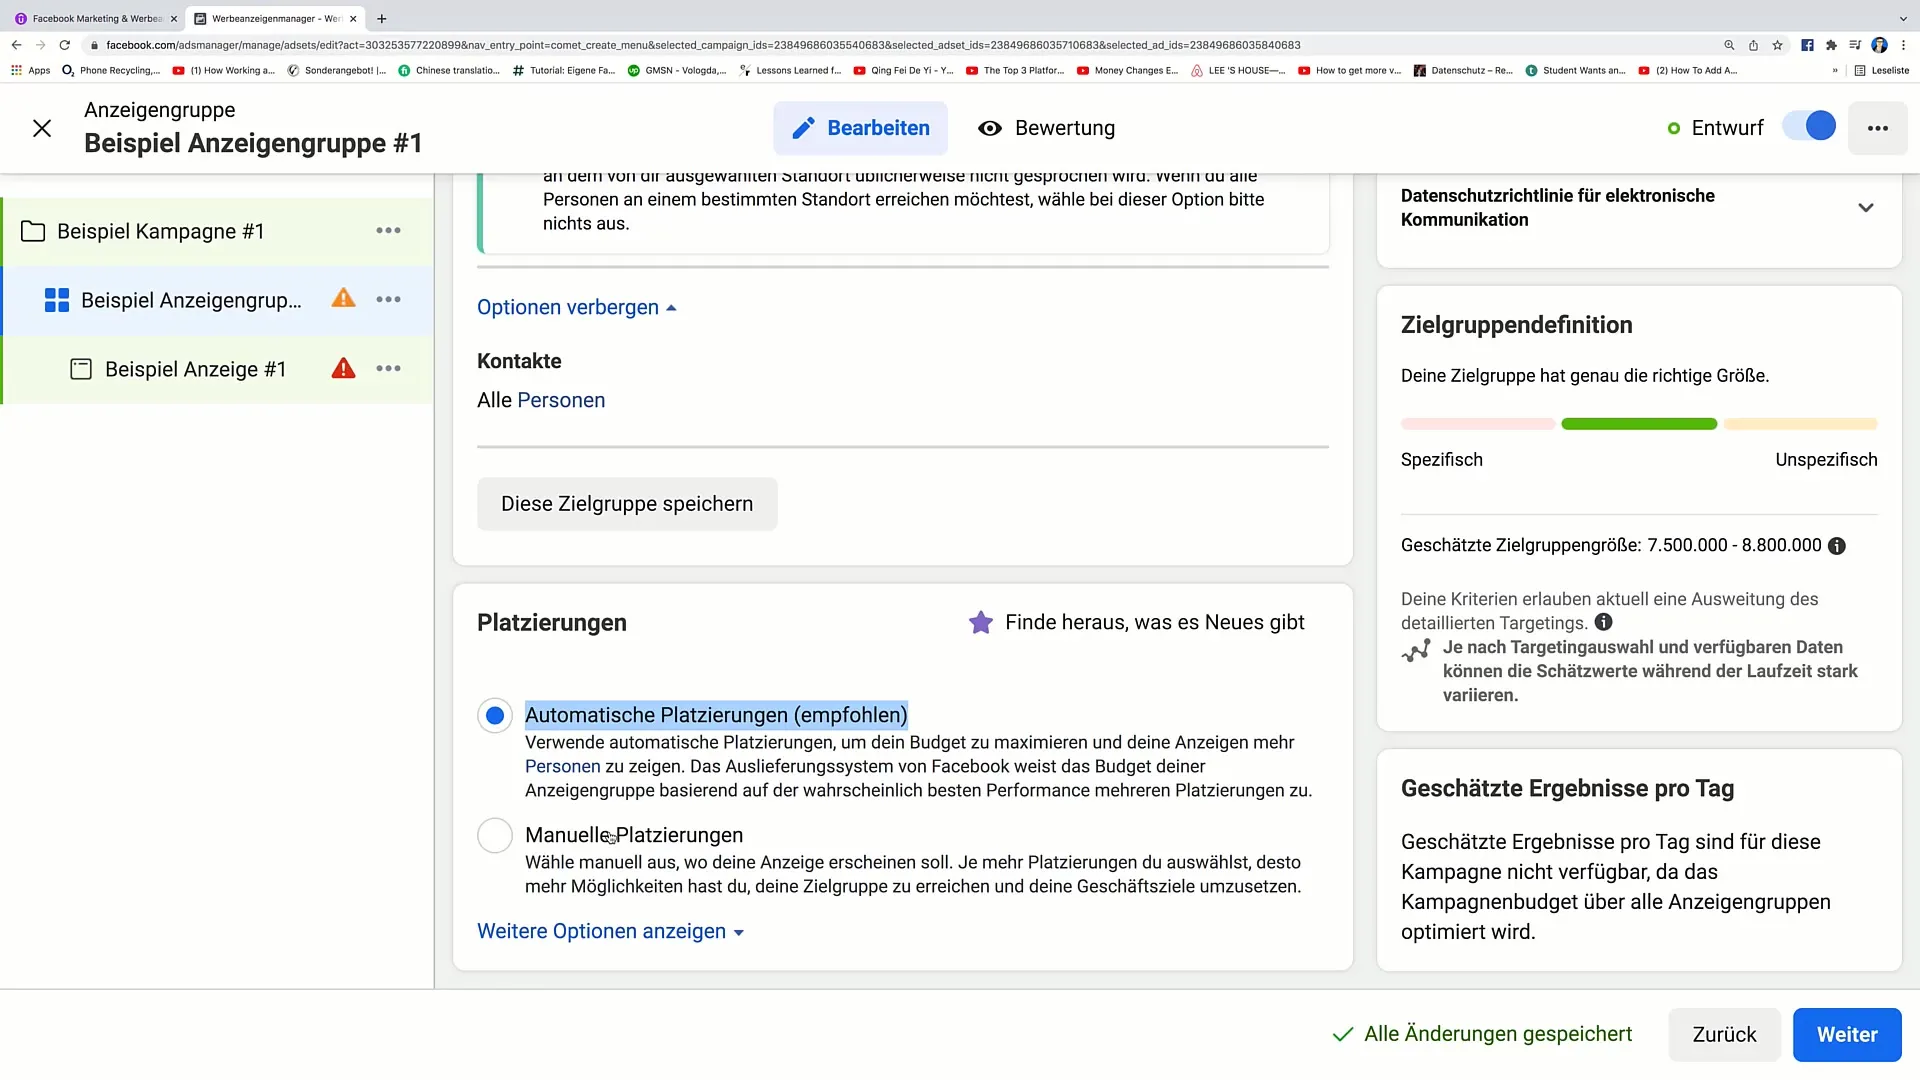
Task: Click the three-dot menu on Beispiel Anzeigengruppe
Action: (x=388, y=298)
